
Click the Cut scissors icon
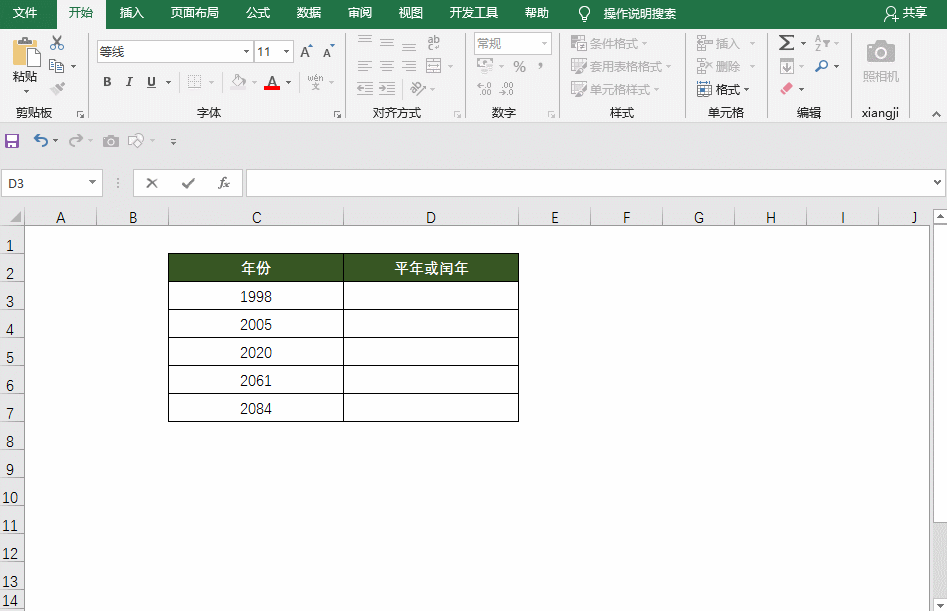pyautogui.click(x=57, y=43)
